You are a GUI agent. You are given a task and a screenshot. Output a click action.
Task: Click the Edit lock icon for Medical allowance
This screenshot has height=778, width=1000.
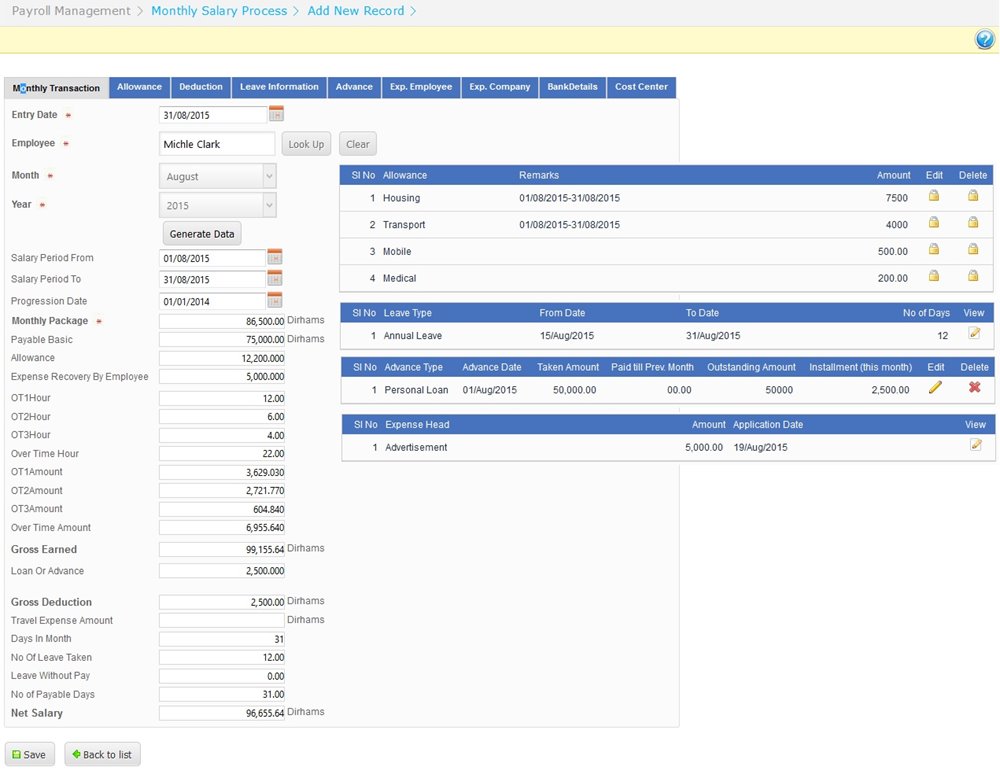pos(934,276)
